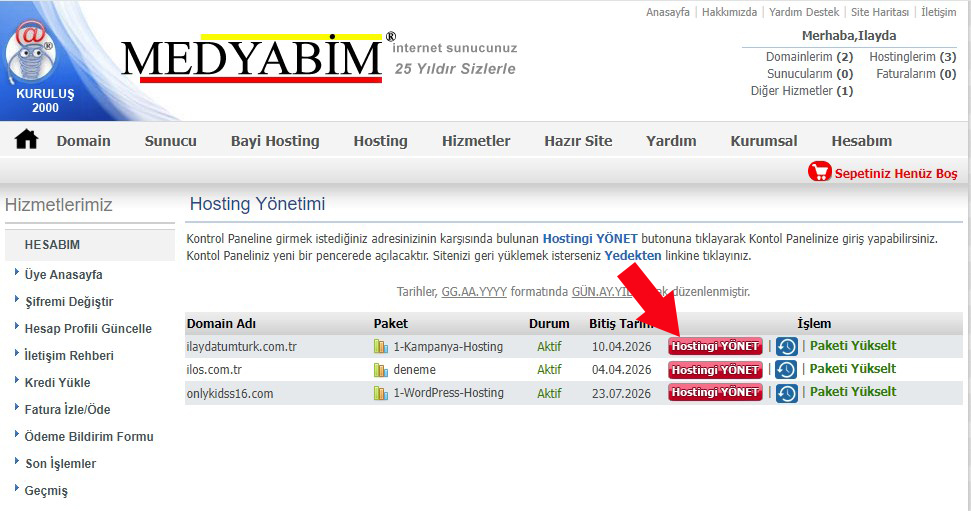Open the Yardım Destek top link
Screen dimensions: 971x511
(804, 12)
